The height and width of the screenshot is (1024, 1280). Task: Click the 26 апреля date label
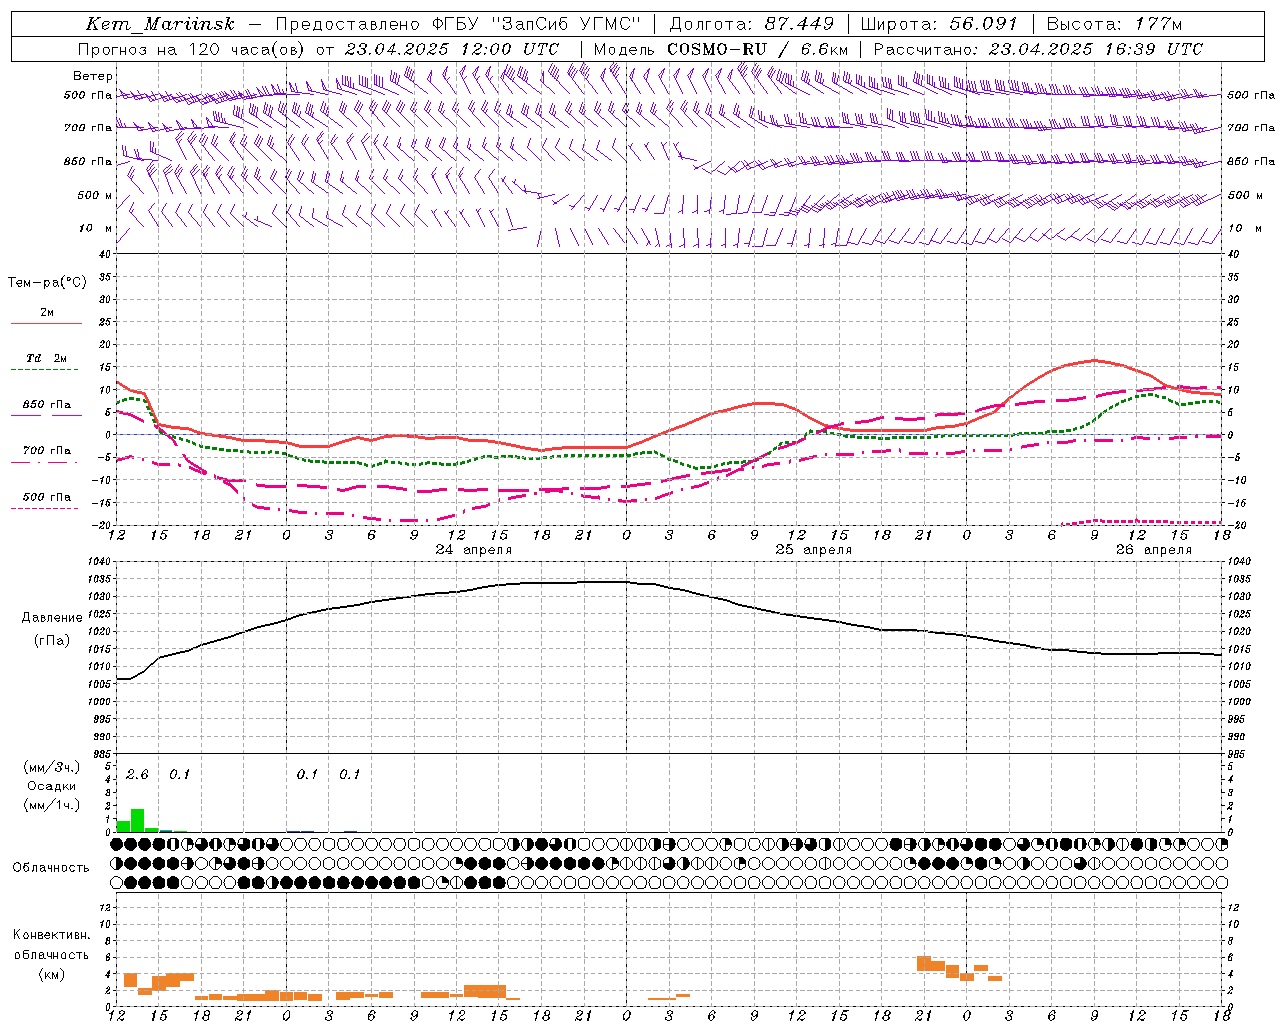[x=1154, y=549]
